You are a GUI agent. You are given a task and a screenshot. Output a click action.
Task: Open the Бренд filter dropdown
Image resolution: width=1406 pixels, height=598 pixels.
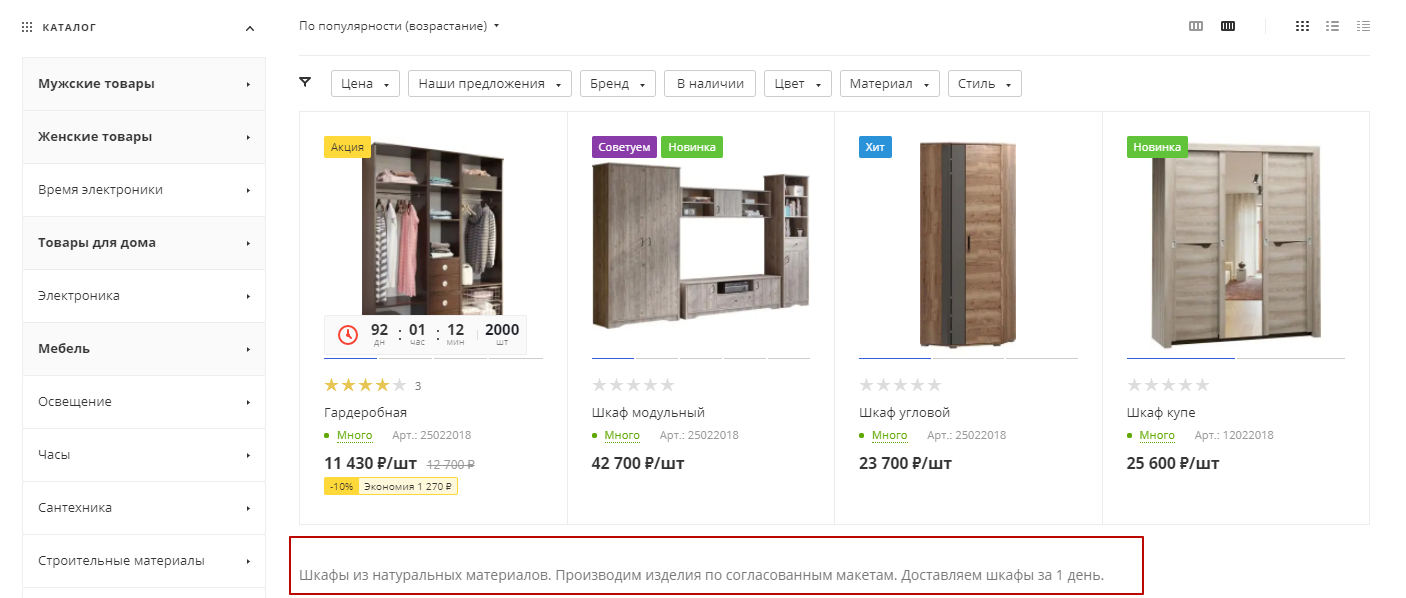617,84
